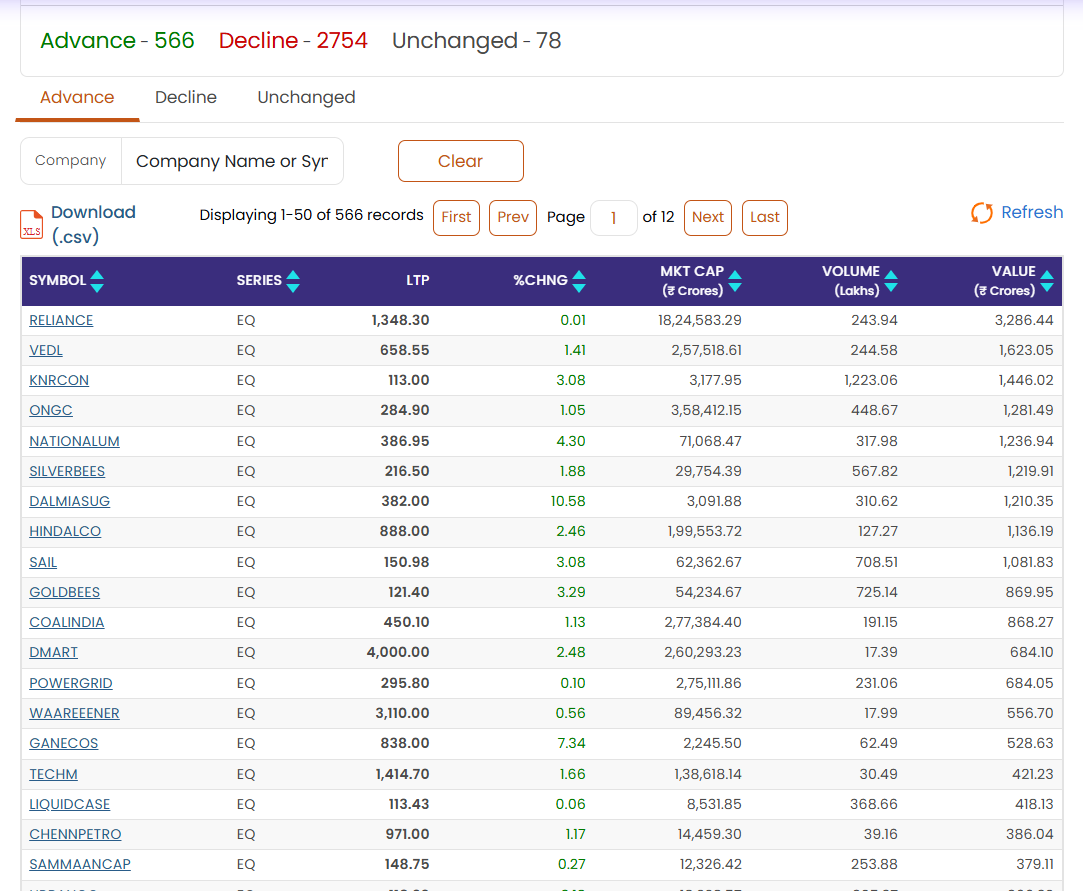Open the Company search type dropdown

pos(70,160)
